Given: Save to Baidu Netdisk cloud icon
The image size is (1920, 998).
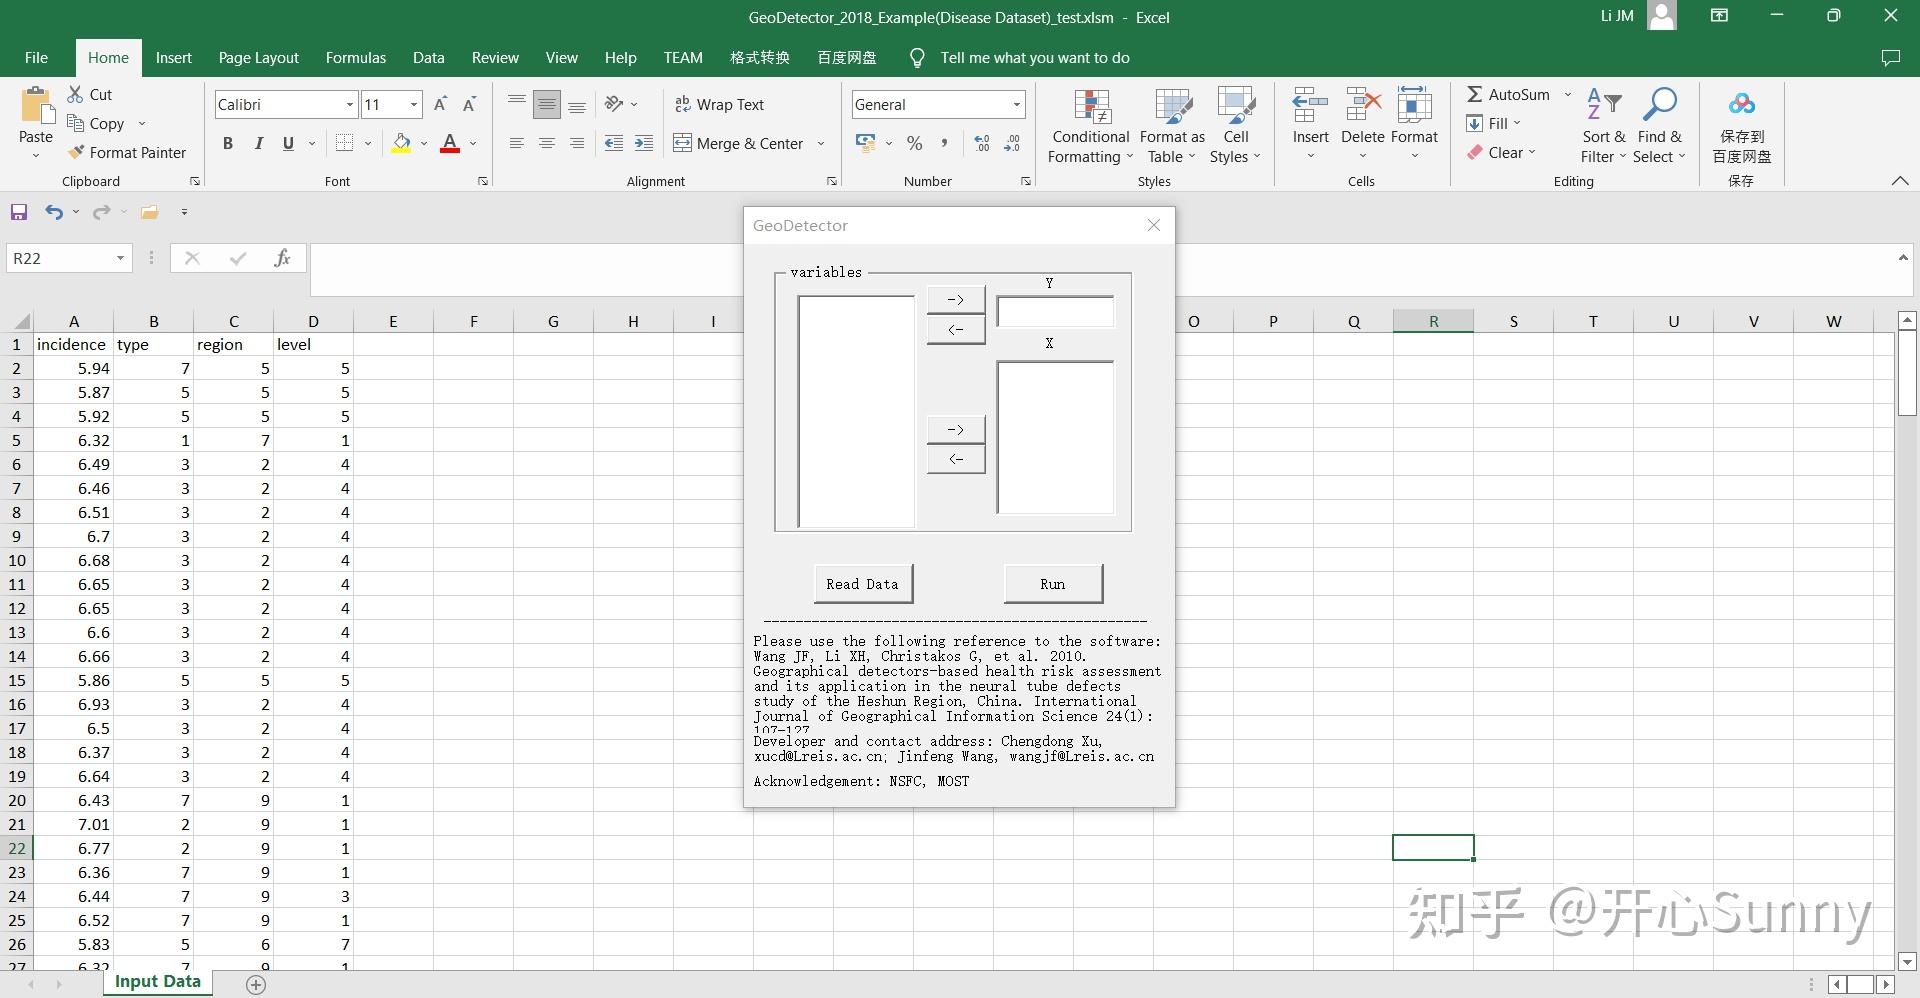Looking at the screenshot, I should coord(1742,104).
